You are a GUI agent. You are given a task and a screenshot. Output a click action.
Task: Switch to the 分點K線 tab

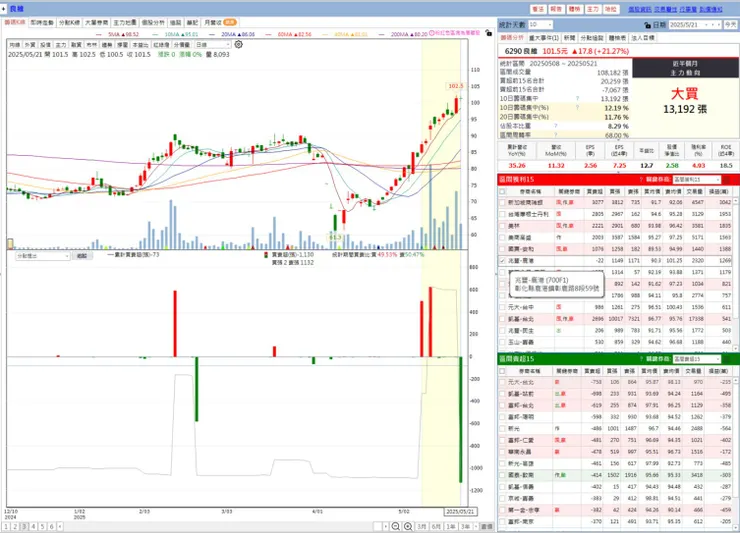pyautogui.click(x=69, y=22)
